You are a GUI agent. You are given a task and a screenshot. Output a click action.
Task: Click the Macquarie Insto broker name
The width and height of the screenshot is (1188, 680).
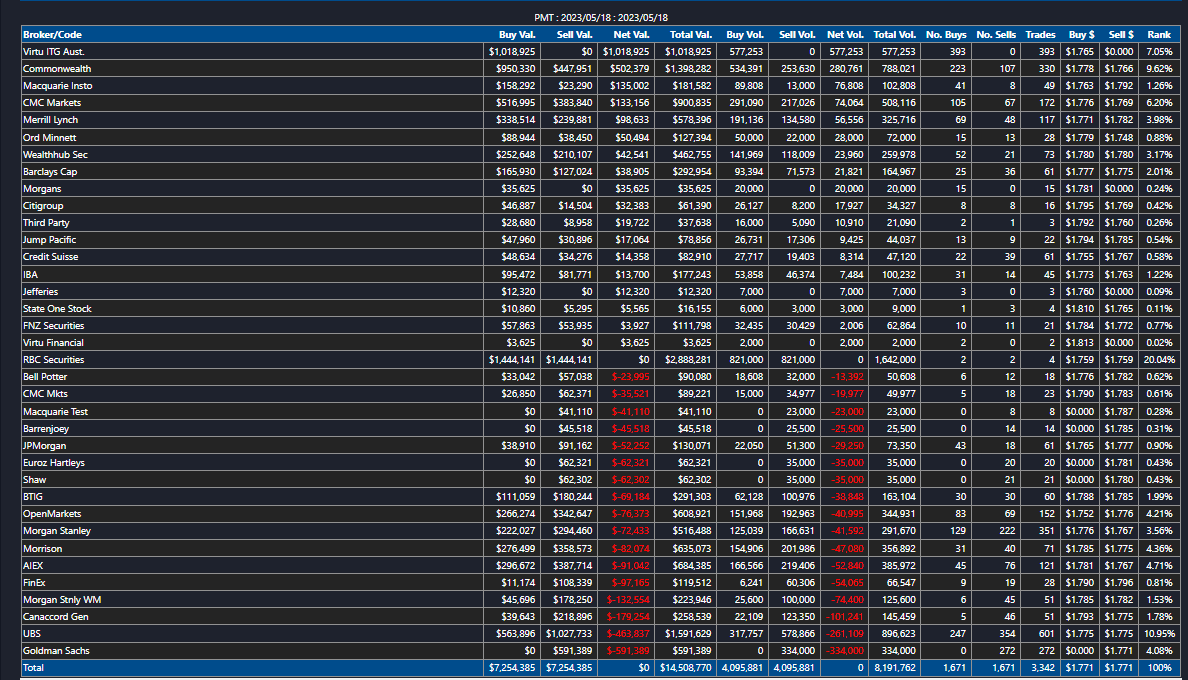point(58,86)
